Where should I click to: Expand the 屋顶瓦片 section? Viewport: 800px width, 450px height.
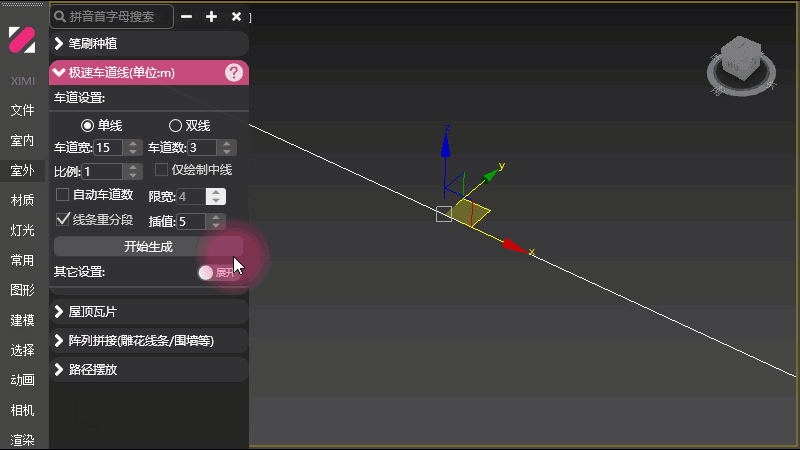click(x=149, y=311)
